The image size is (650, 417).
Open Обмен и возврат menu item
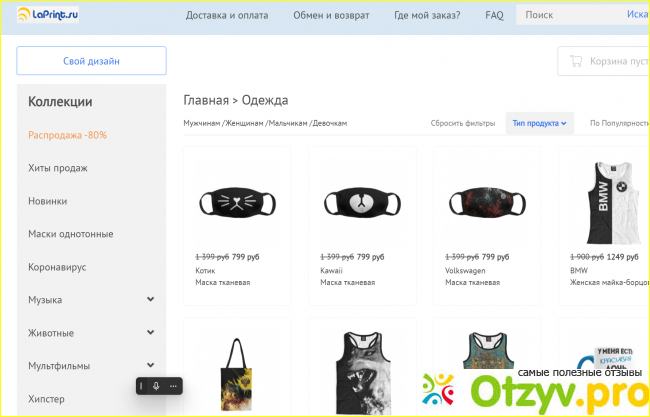[x=331, y=15]
